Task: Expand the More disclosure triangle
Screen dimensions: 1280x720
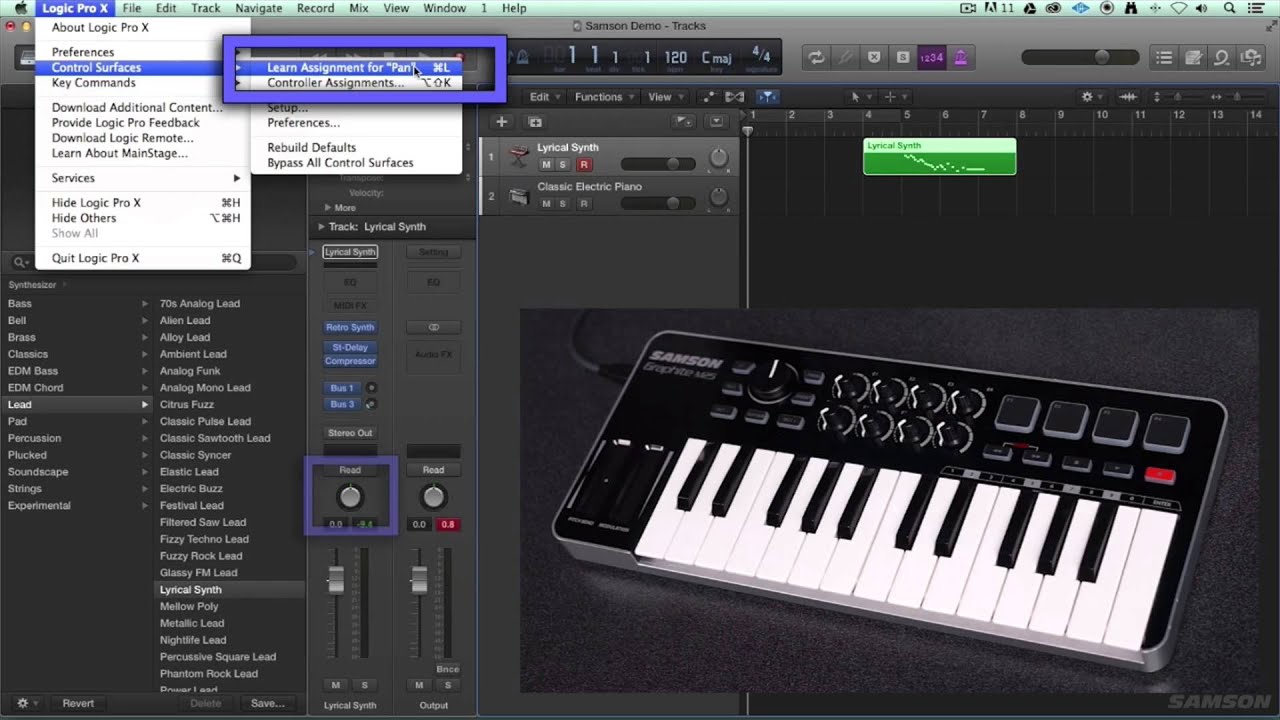Action: pyautogui.click(x=326, y=208)
